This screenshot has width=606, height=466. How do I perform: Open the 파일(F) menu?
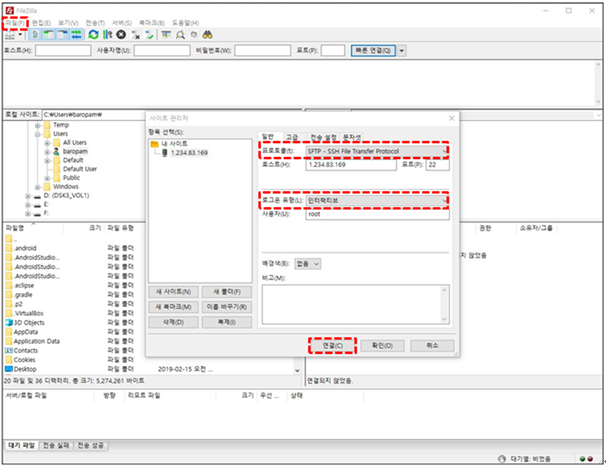click(x=15, y=23)
